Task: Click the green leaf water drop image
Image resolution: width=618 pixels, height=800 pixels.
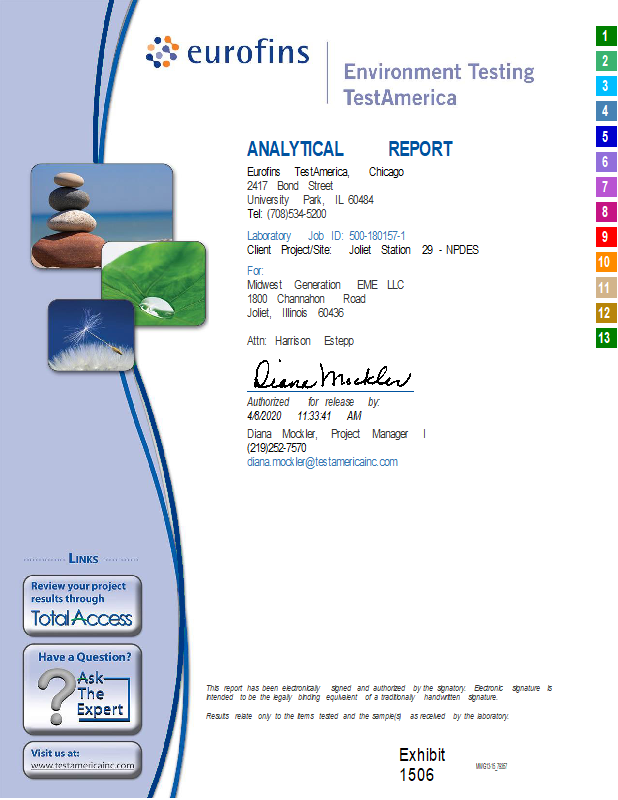Action: (x=154, y=283)
